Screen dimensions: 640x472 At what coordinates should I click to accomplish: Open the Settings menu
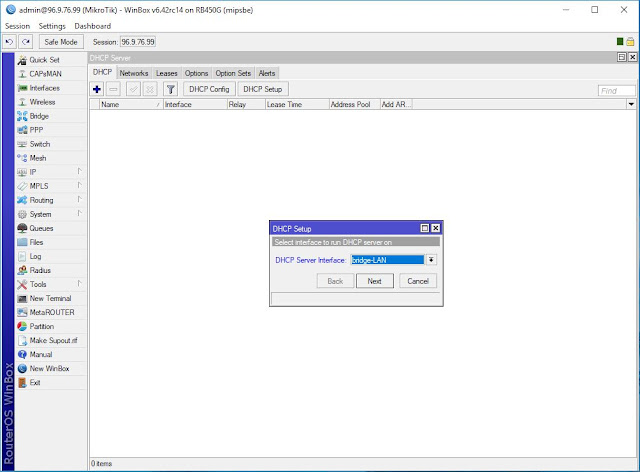tap(52, 26)
